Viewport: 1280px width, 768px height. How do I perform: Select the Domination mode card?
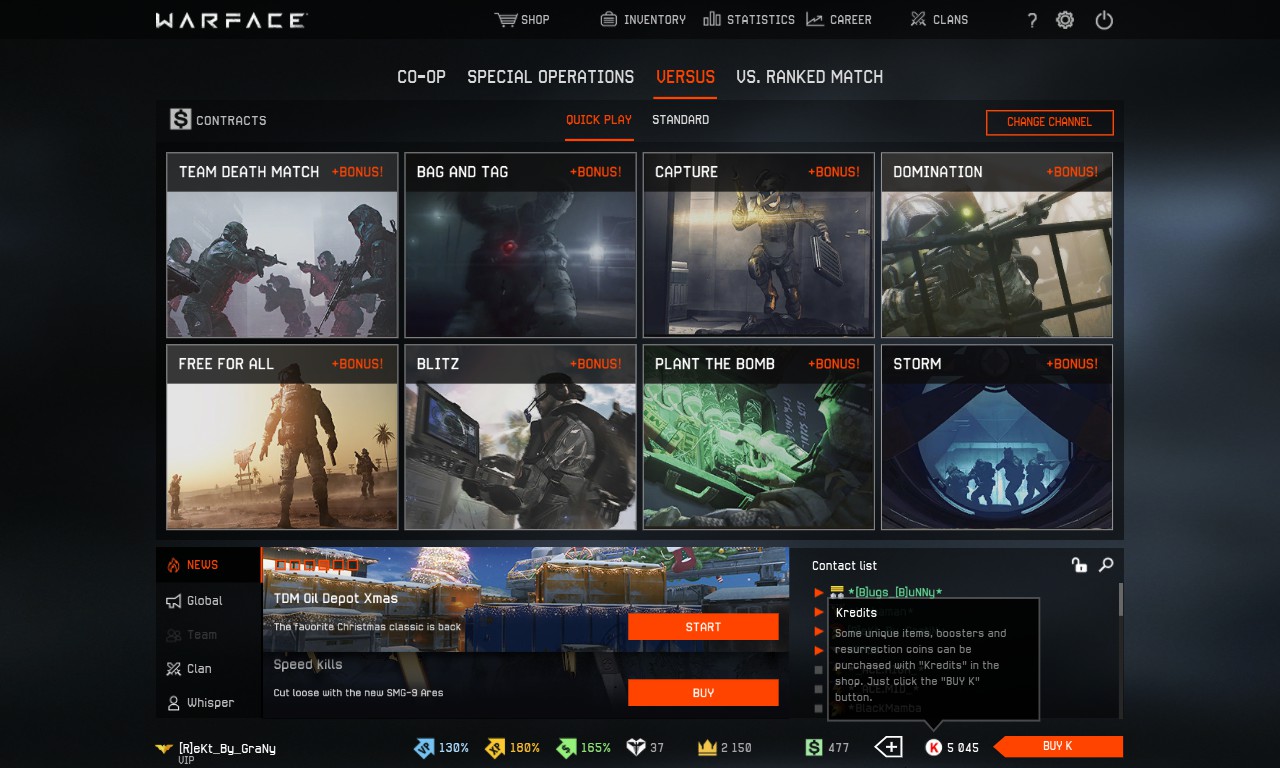click(x=997, y=245)
